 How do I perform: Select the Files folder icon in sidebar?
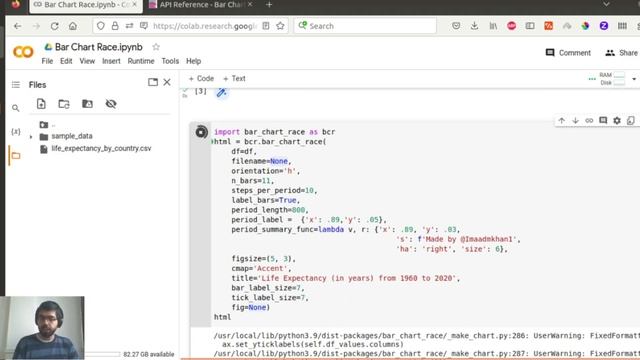pyautogui.click(x=16, y=156)
